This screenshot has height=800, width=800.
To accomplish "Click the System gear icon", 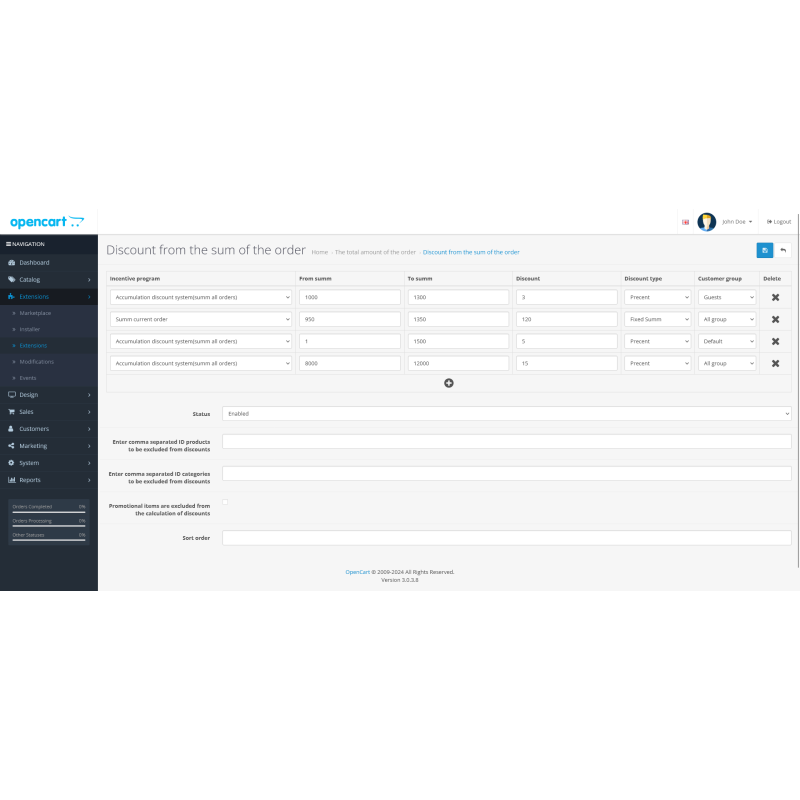I will pyautogui.click(x=11, y=462).
